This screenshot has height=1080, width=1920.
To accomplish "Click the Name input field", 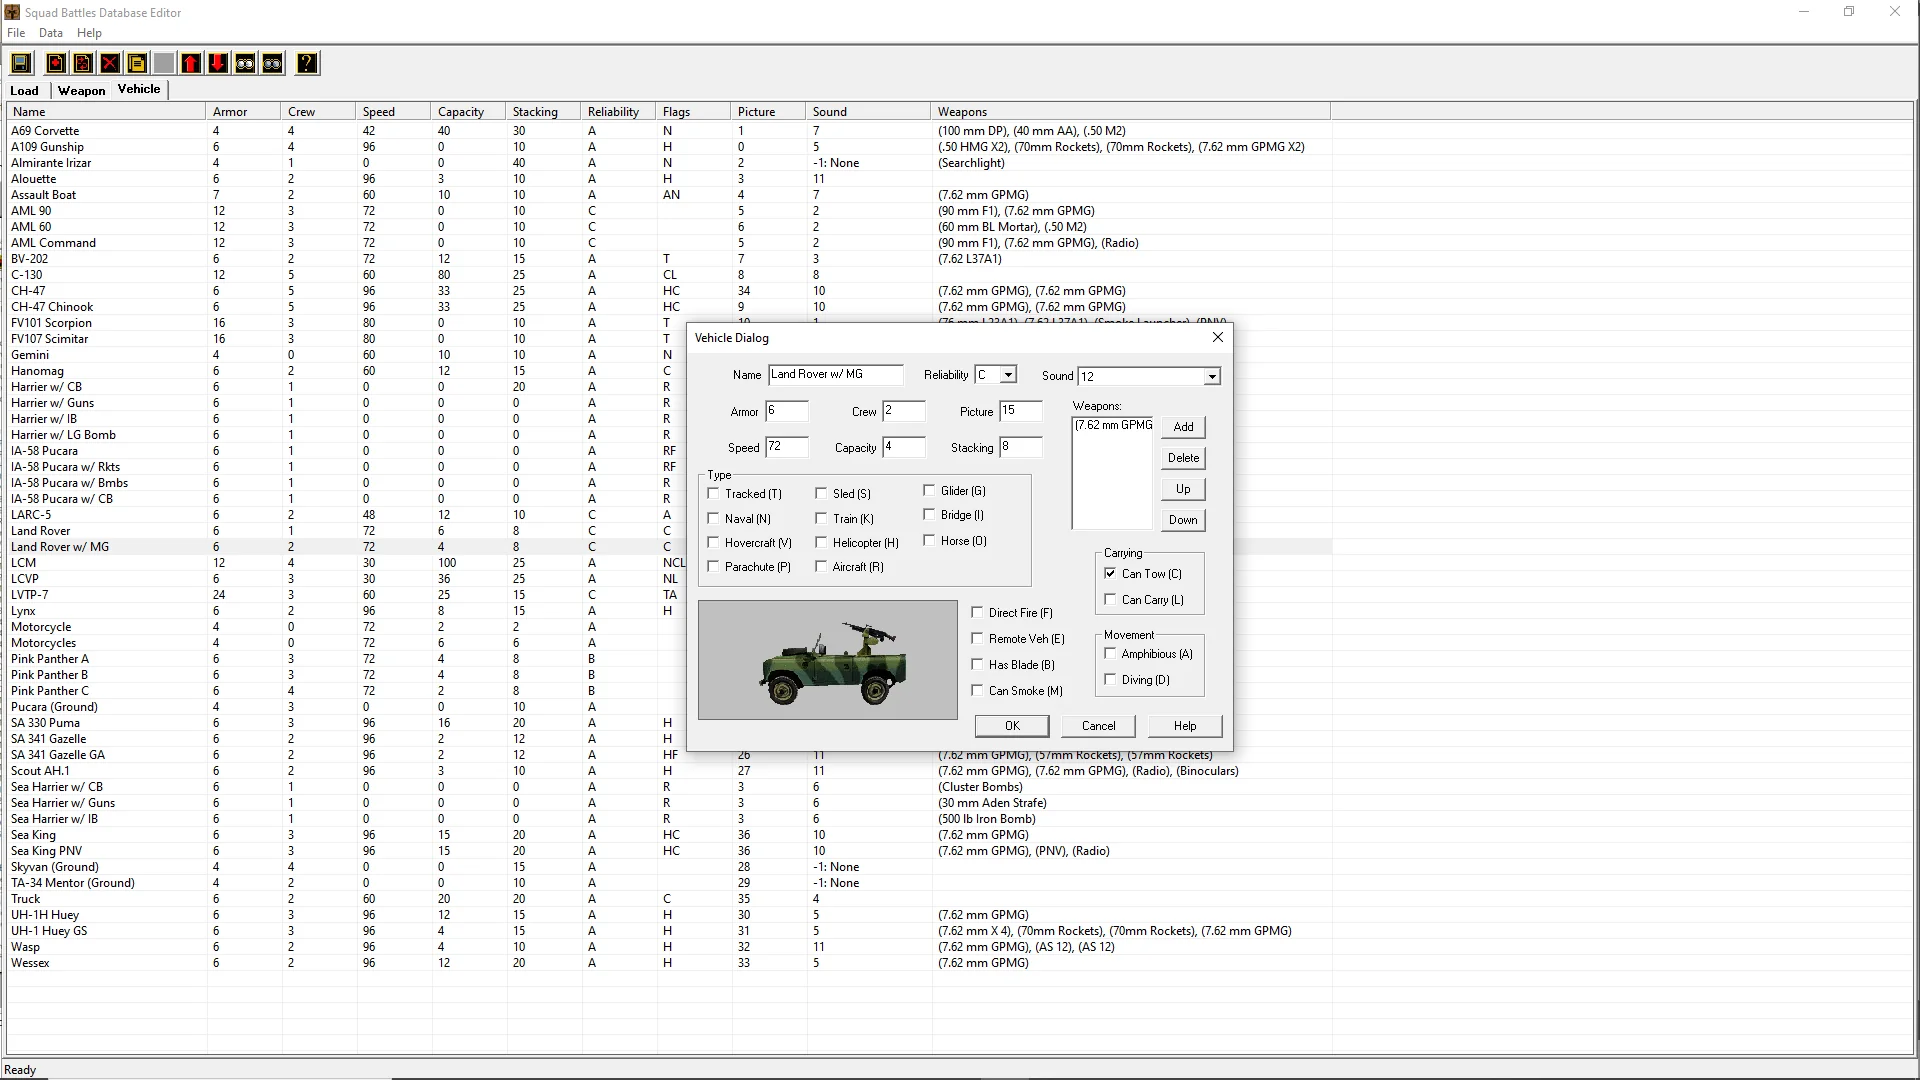I will coord(835,375).
